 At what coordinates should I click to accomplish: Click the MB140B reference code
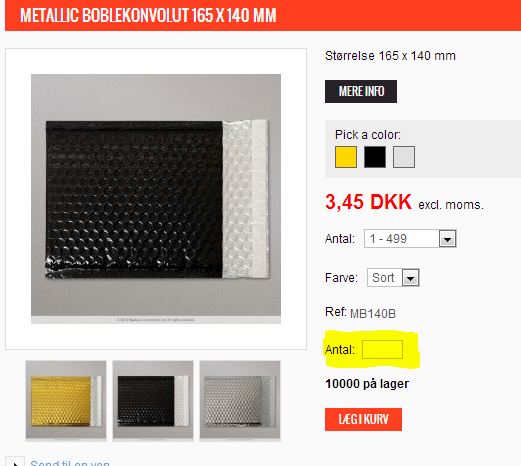[x=373, y=314]
